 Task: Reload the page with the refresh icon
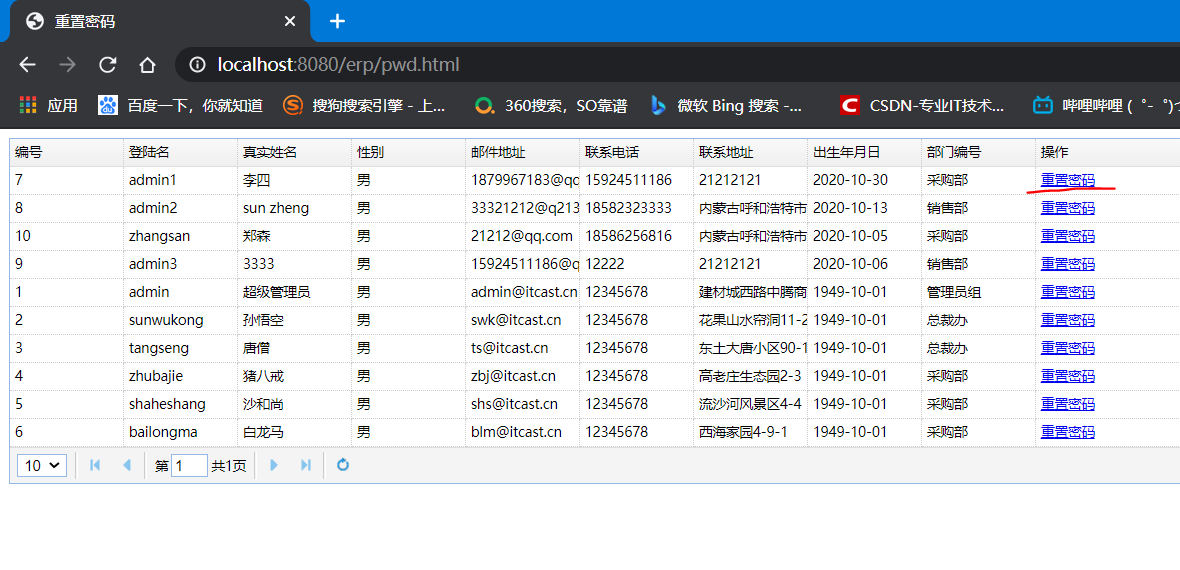108,65
